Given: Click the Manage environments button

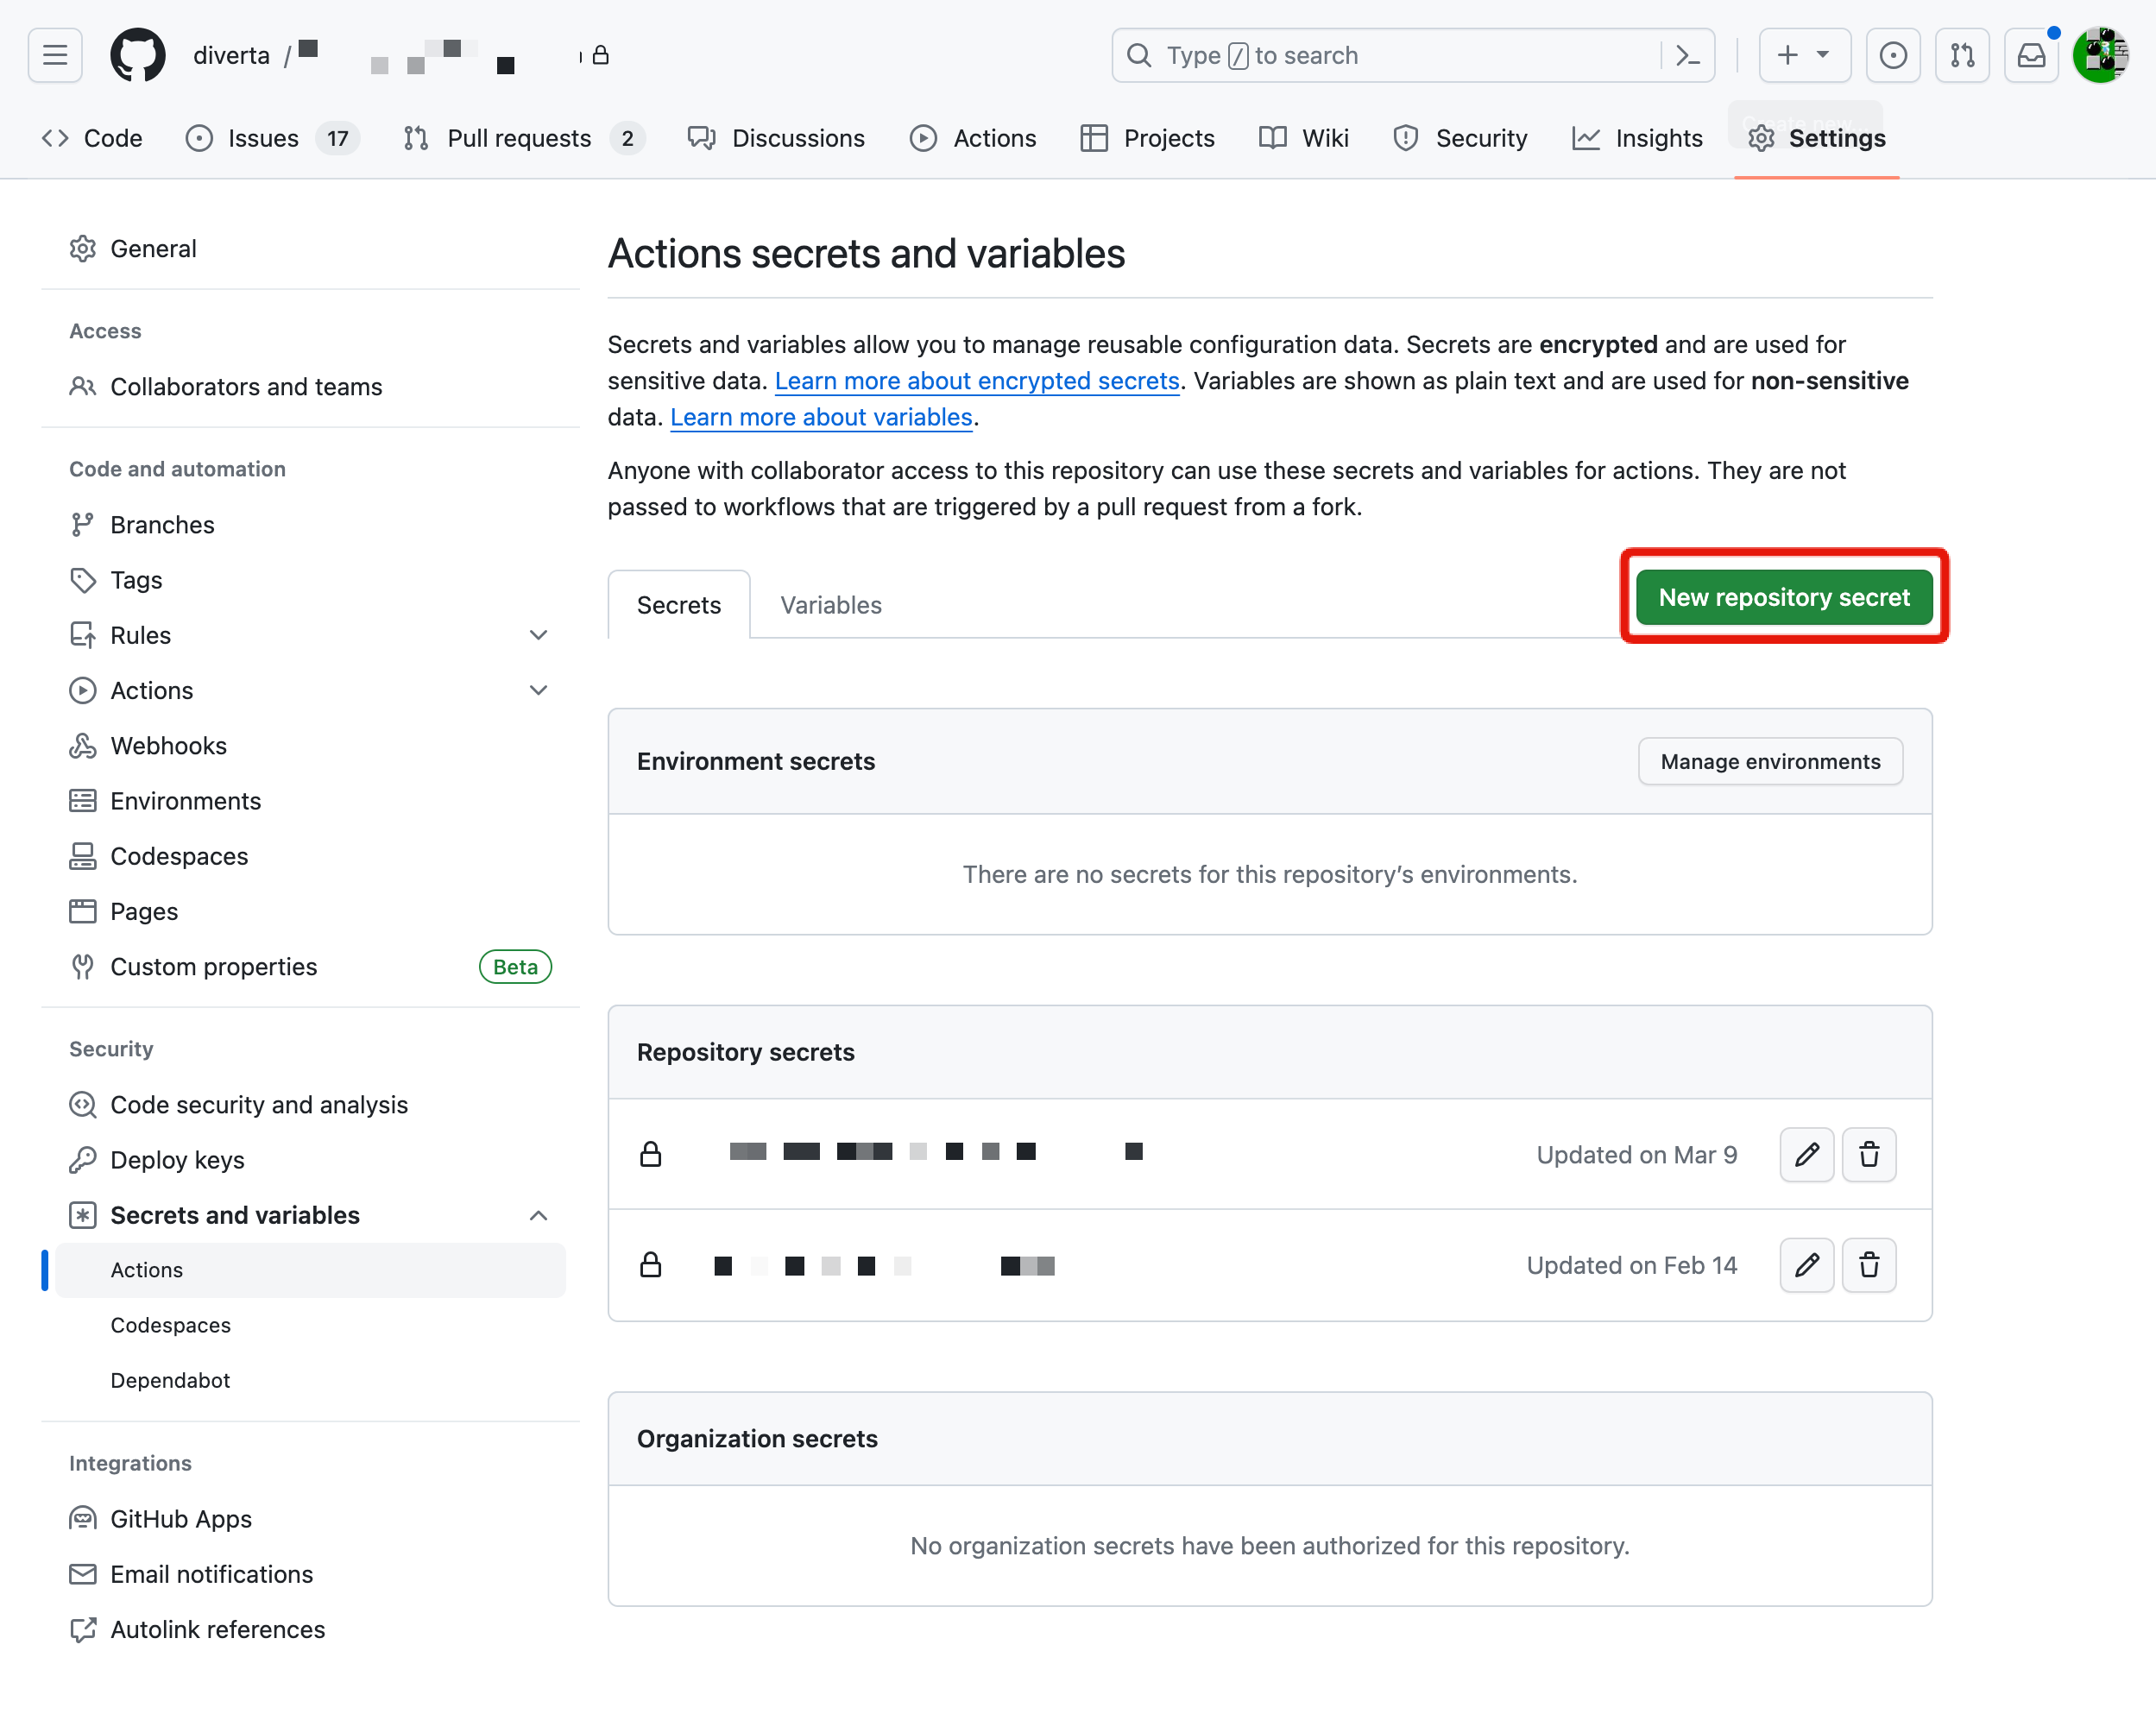Looking at the screenshot, I should pyautogui.click(x=1769, y=761).
